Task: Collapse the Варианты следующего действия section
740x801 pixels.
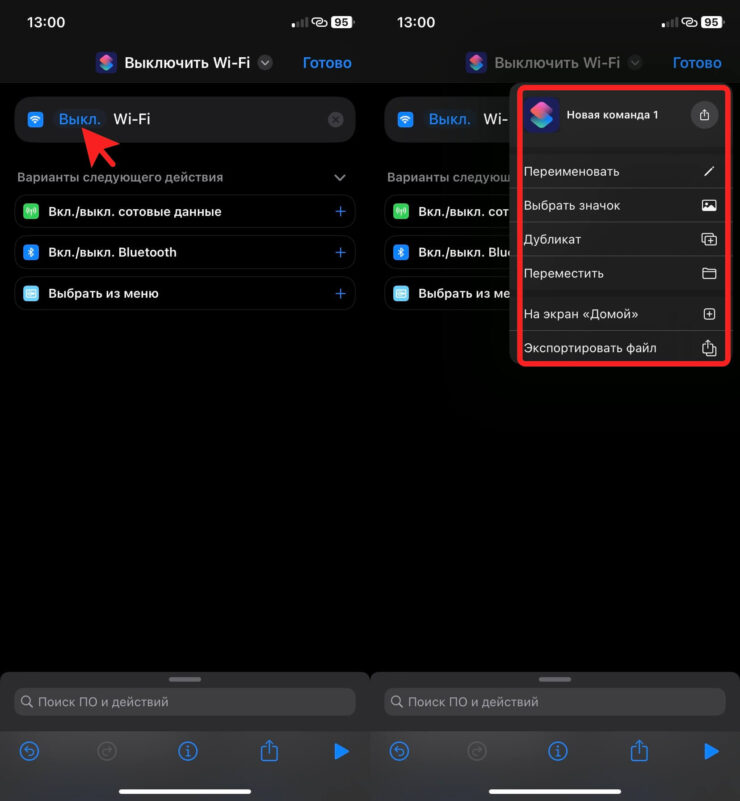Action: coord(340,177)
